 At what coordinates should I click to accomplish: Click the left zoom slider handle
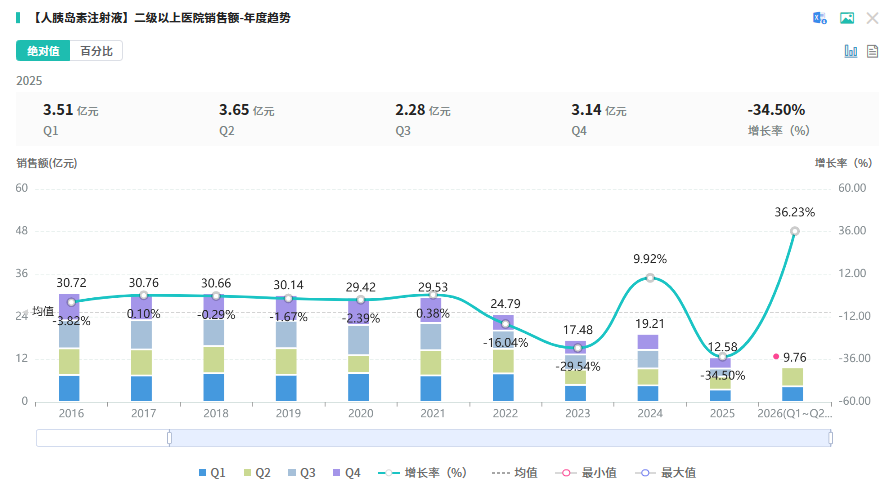(169, 438)
